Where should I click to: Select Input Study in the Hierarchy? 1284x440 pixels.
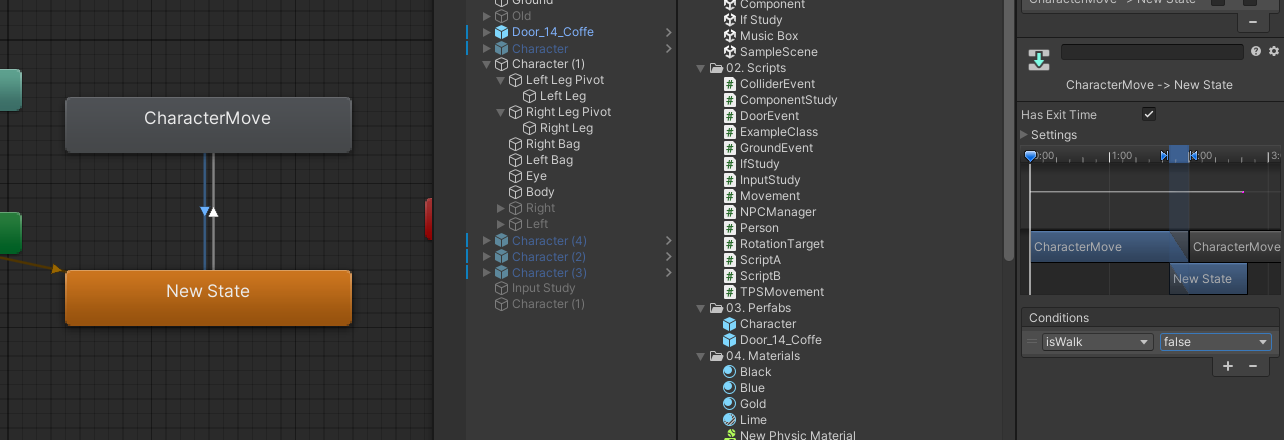[544, 288]
